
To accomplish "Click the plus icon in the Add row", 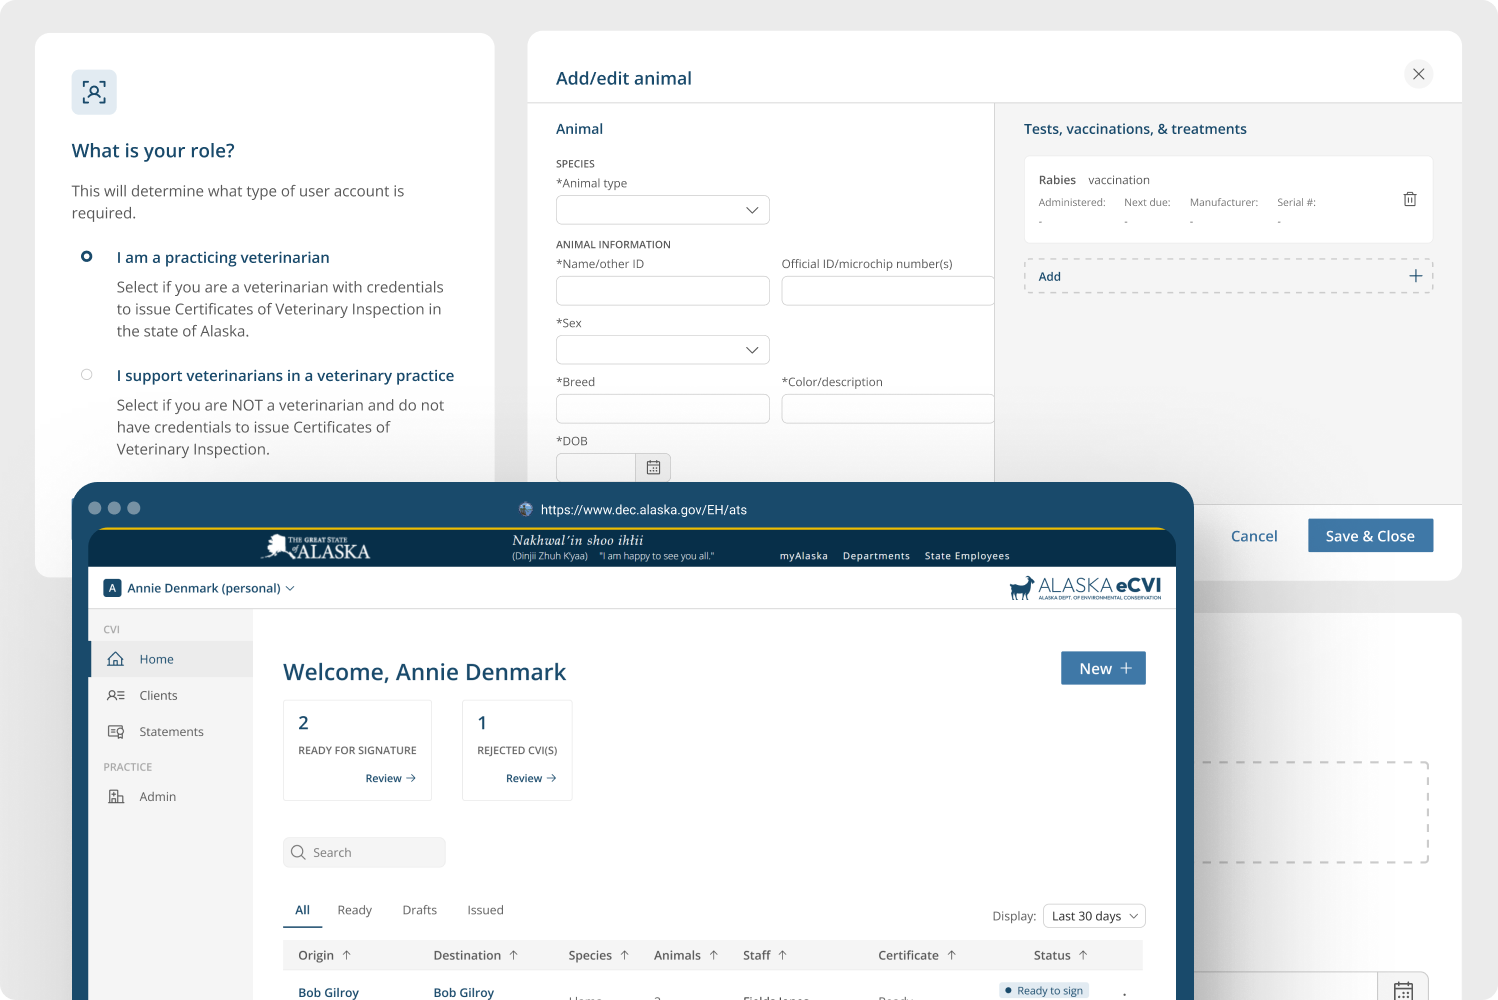I will pos(1415,276).
